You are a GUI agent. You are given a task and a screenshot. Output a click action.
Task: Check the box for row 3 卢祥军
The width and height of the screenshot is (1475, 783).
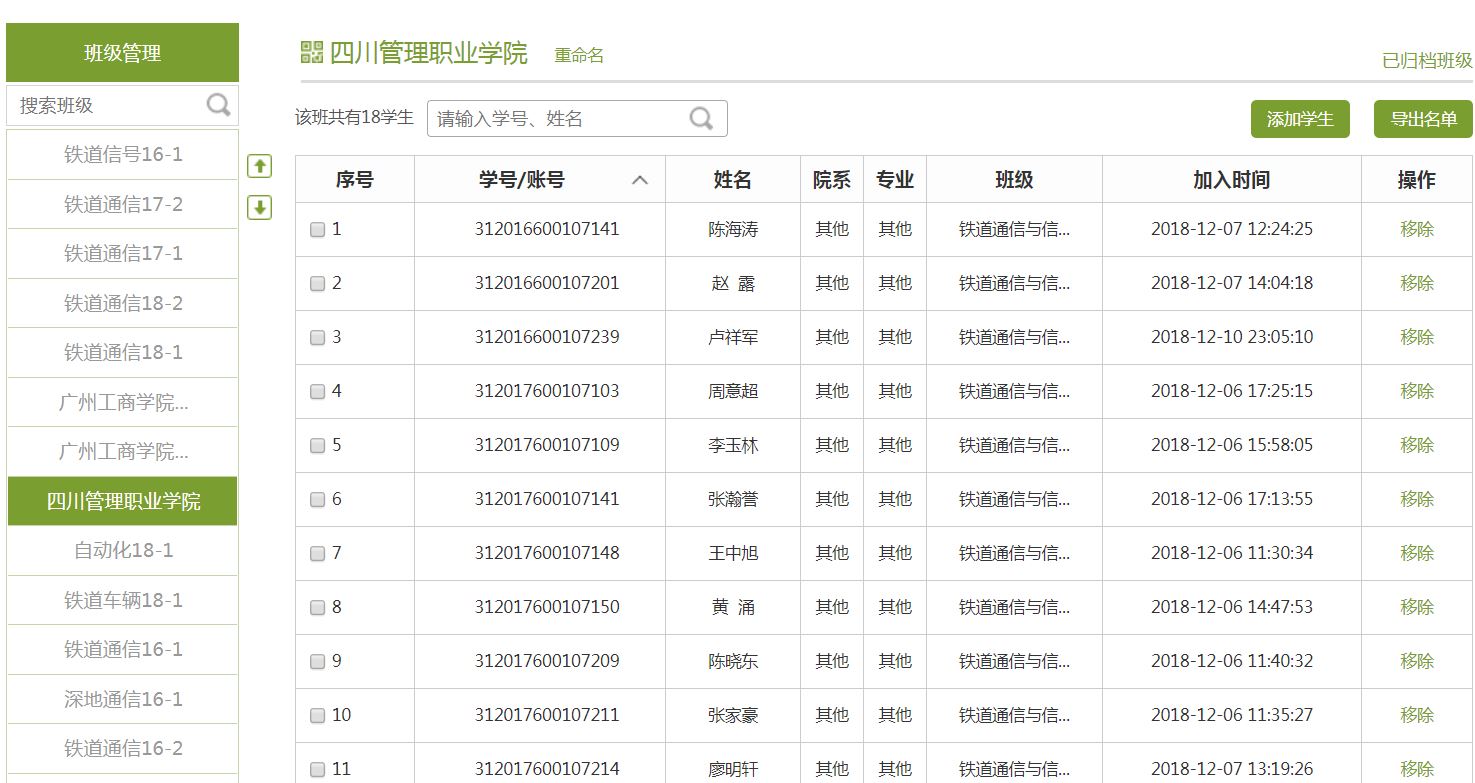[317, 337]
